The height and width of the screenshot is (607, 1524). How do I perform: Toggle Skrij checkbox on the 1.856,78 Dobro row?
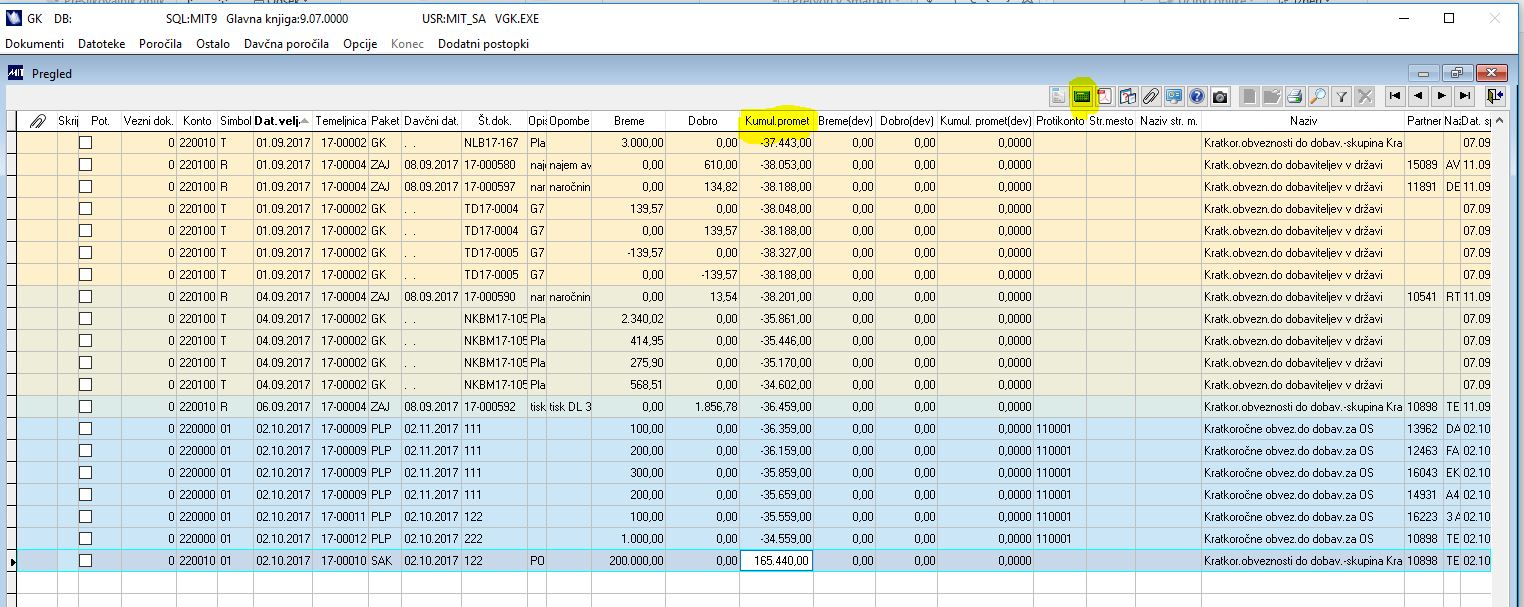(85, 407)
